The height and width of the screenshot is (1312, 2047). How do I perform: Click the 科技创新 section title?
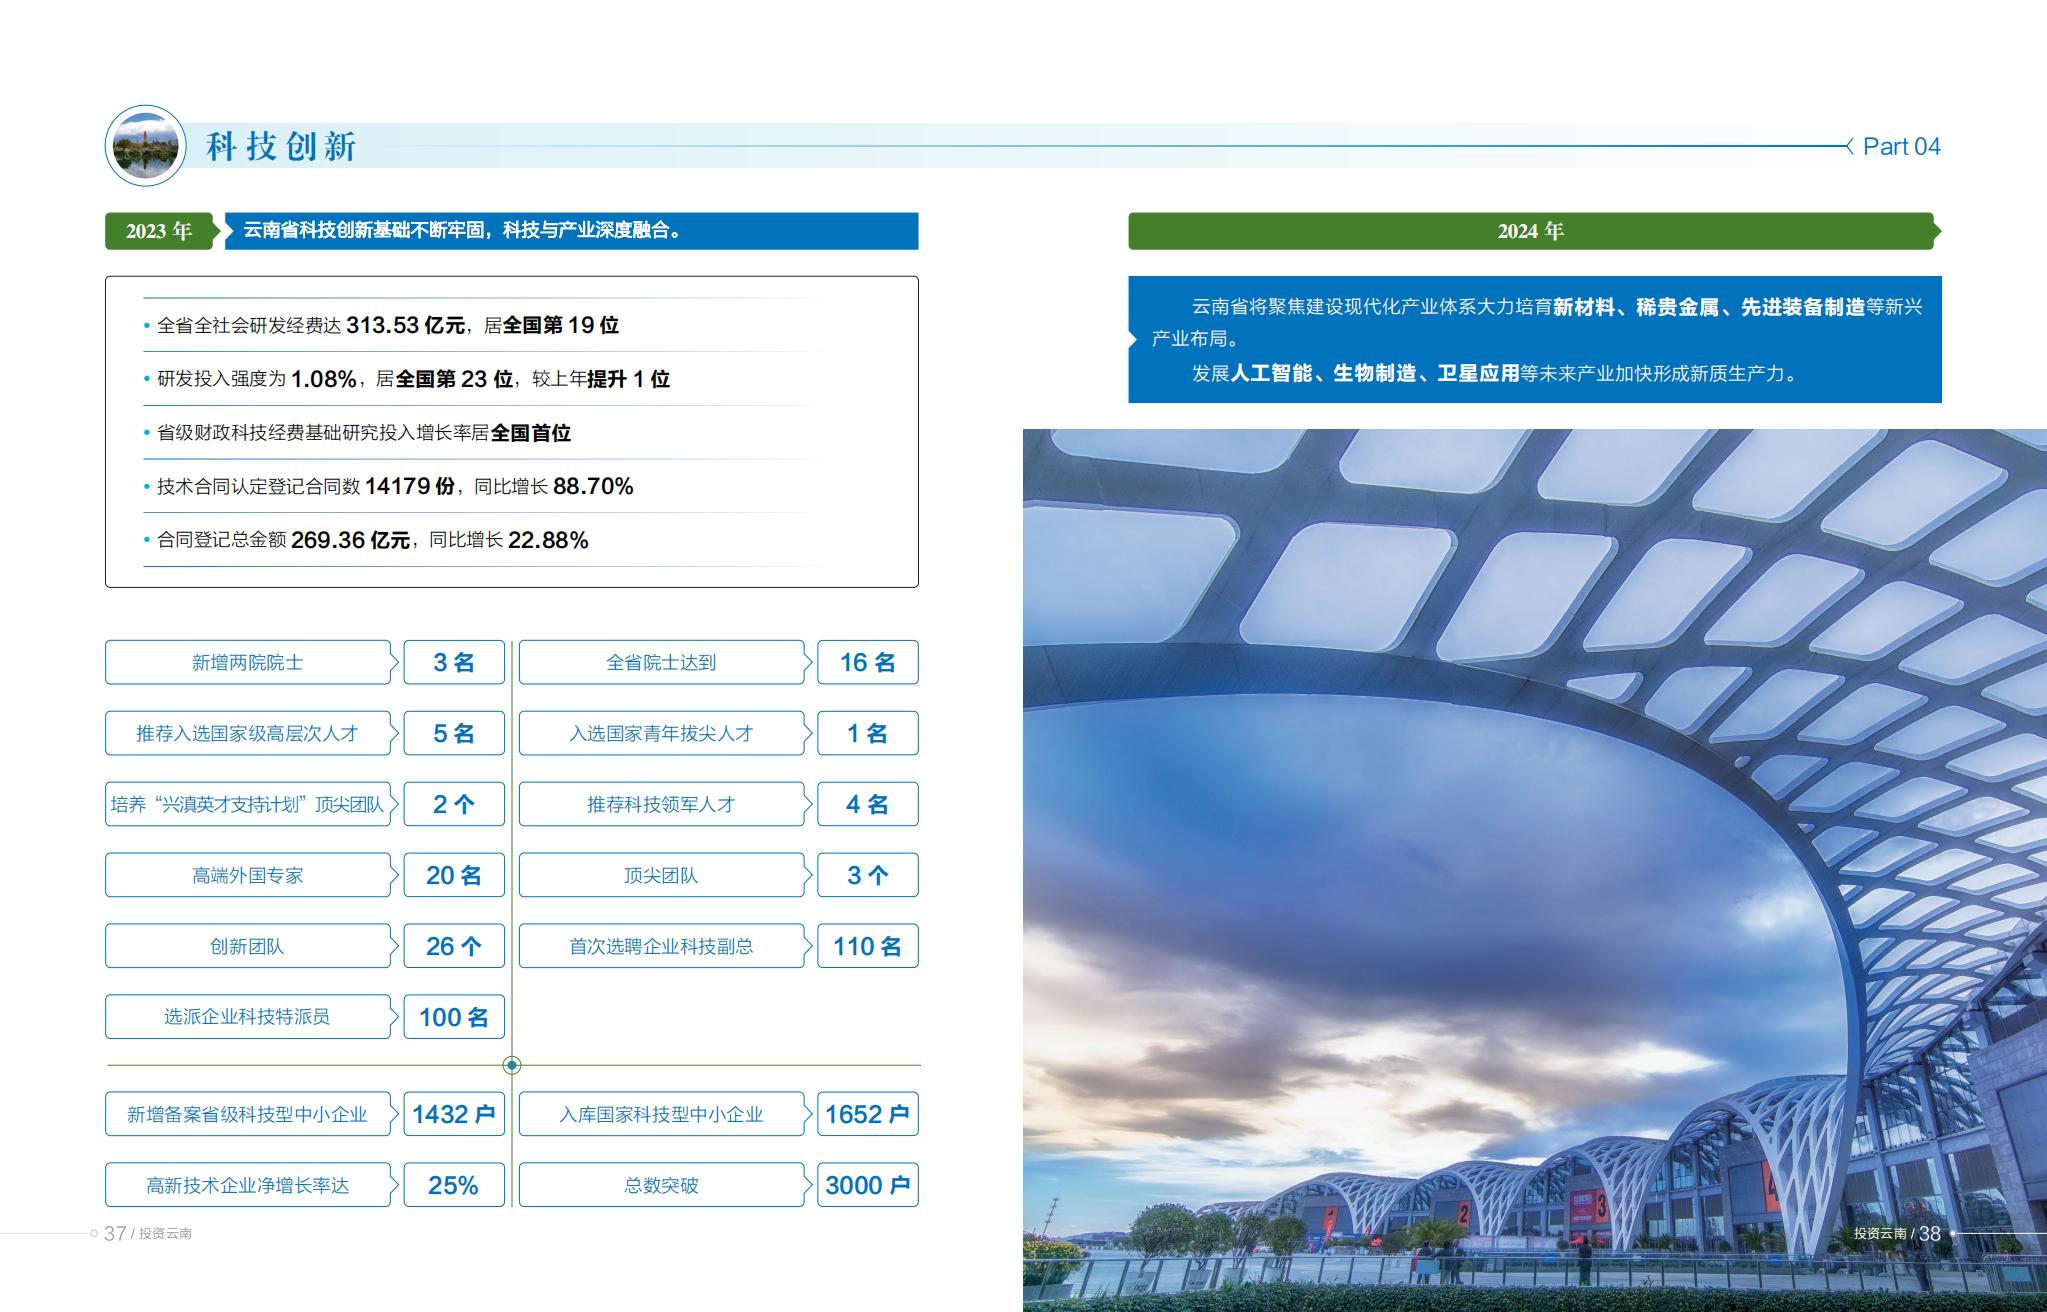[282, 146]
